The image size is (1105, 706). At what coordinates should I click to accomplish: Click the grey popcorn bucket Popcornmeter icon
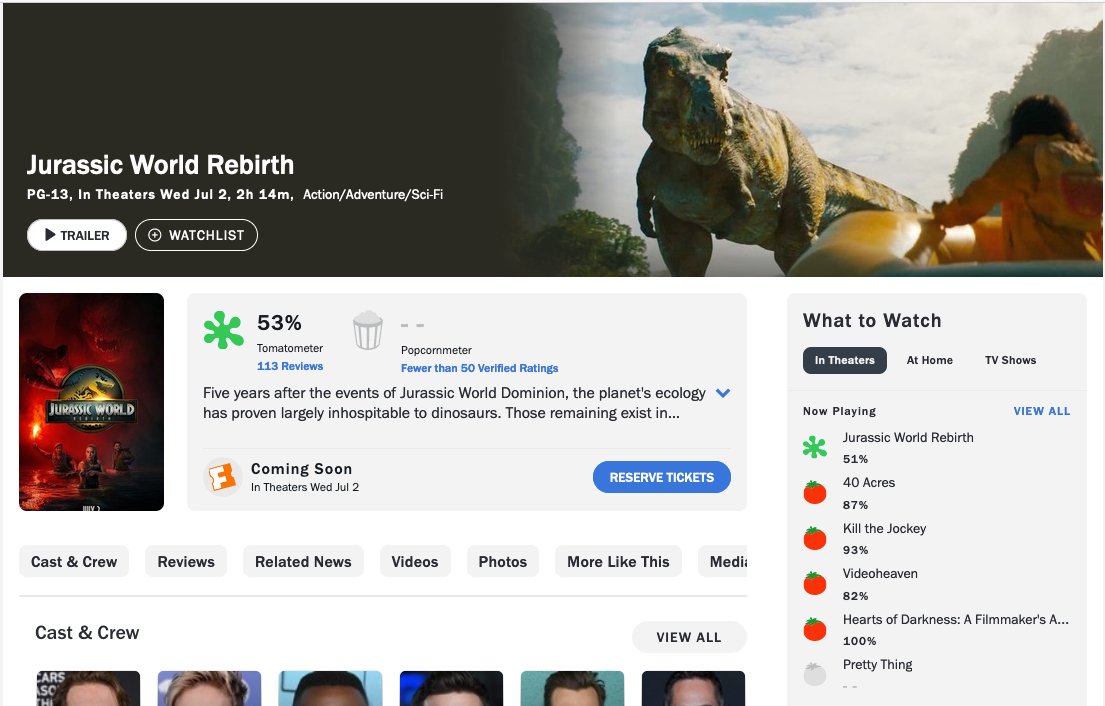[x=368, y=330]
